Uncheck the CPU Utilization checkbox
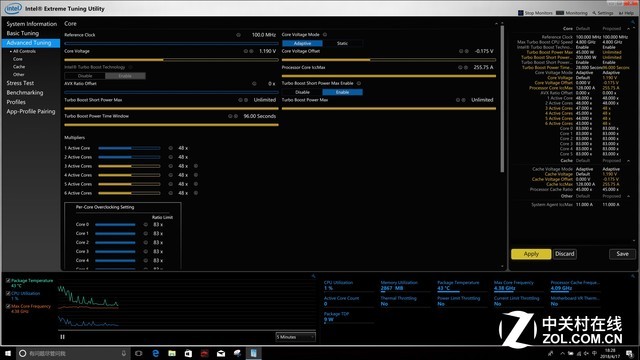The width and height of the screenshot is (640, 360). [8, 293]
